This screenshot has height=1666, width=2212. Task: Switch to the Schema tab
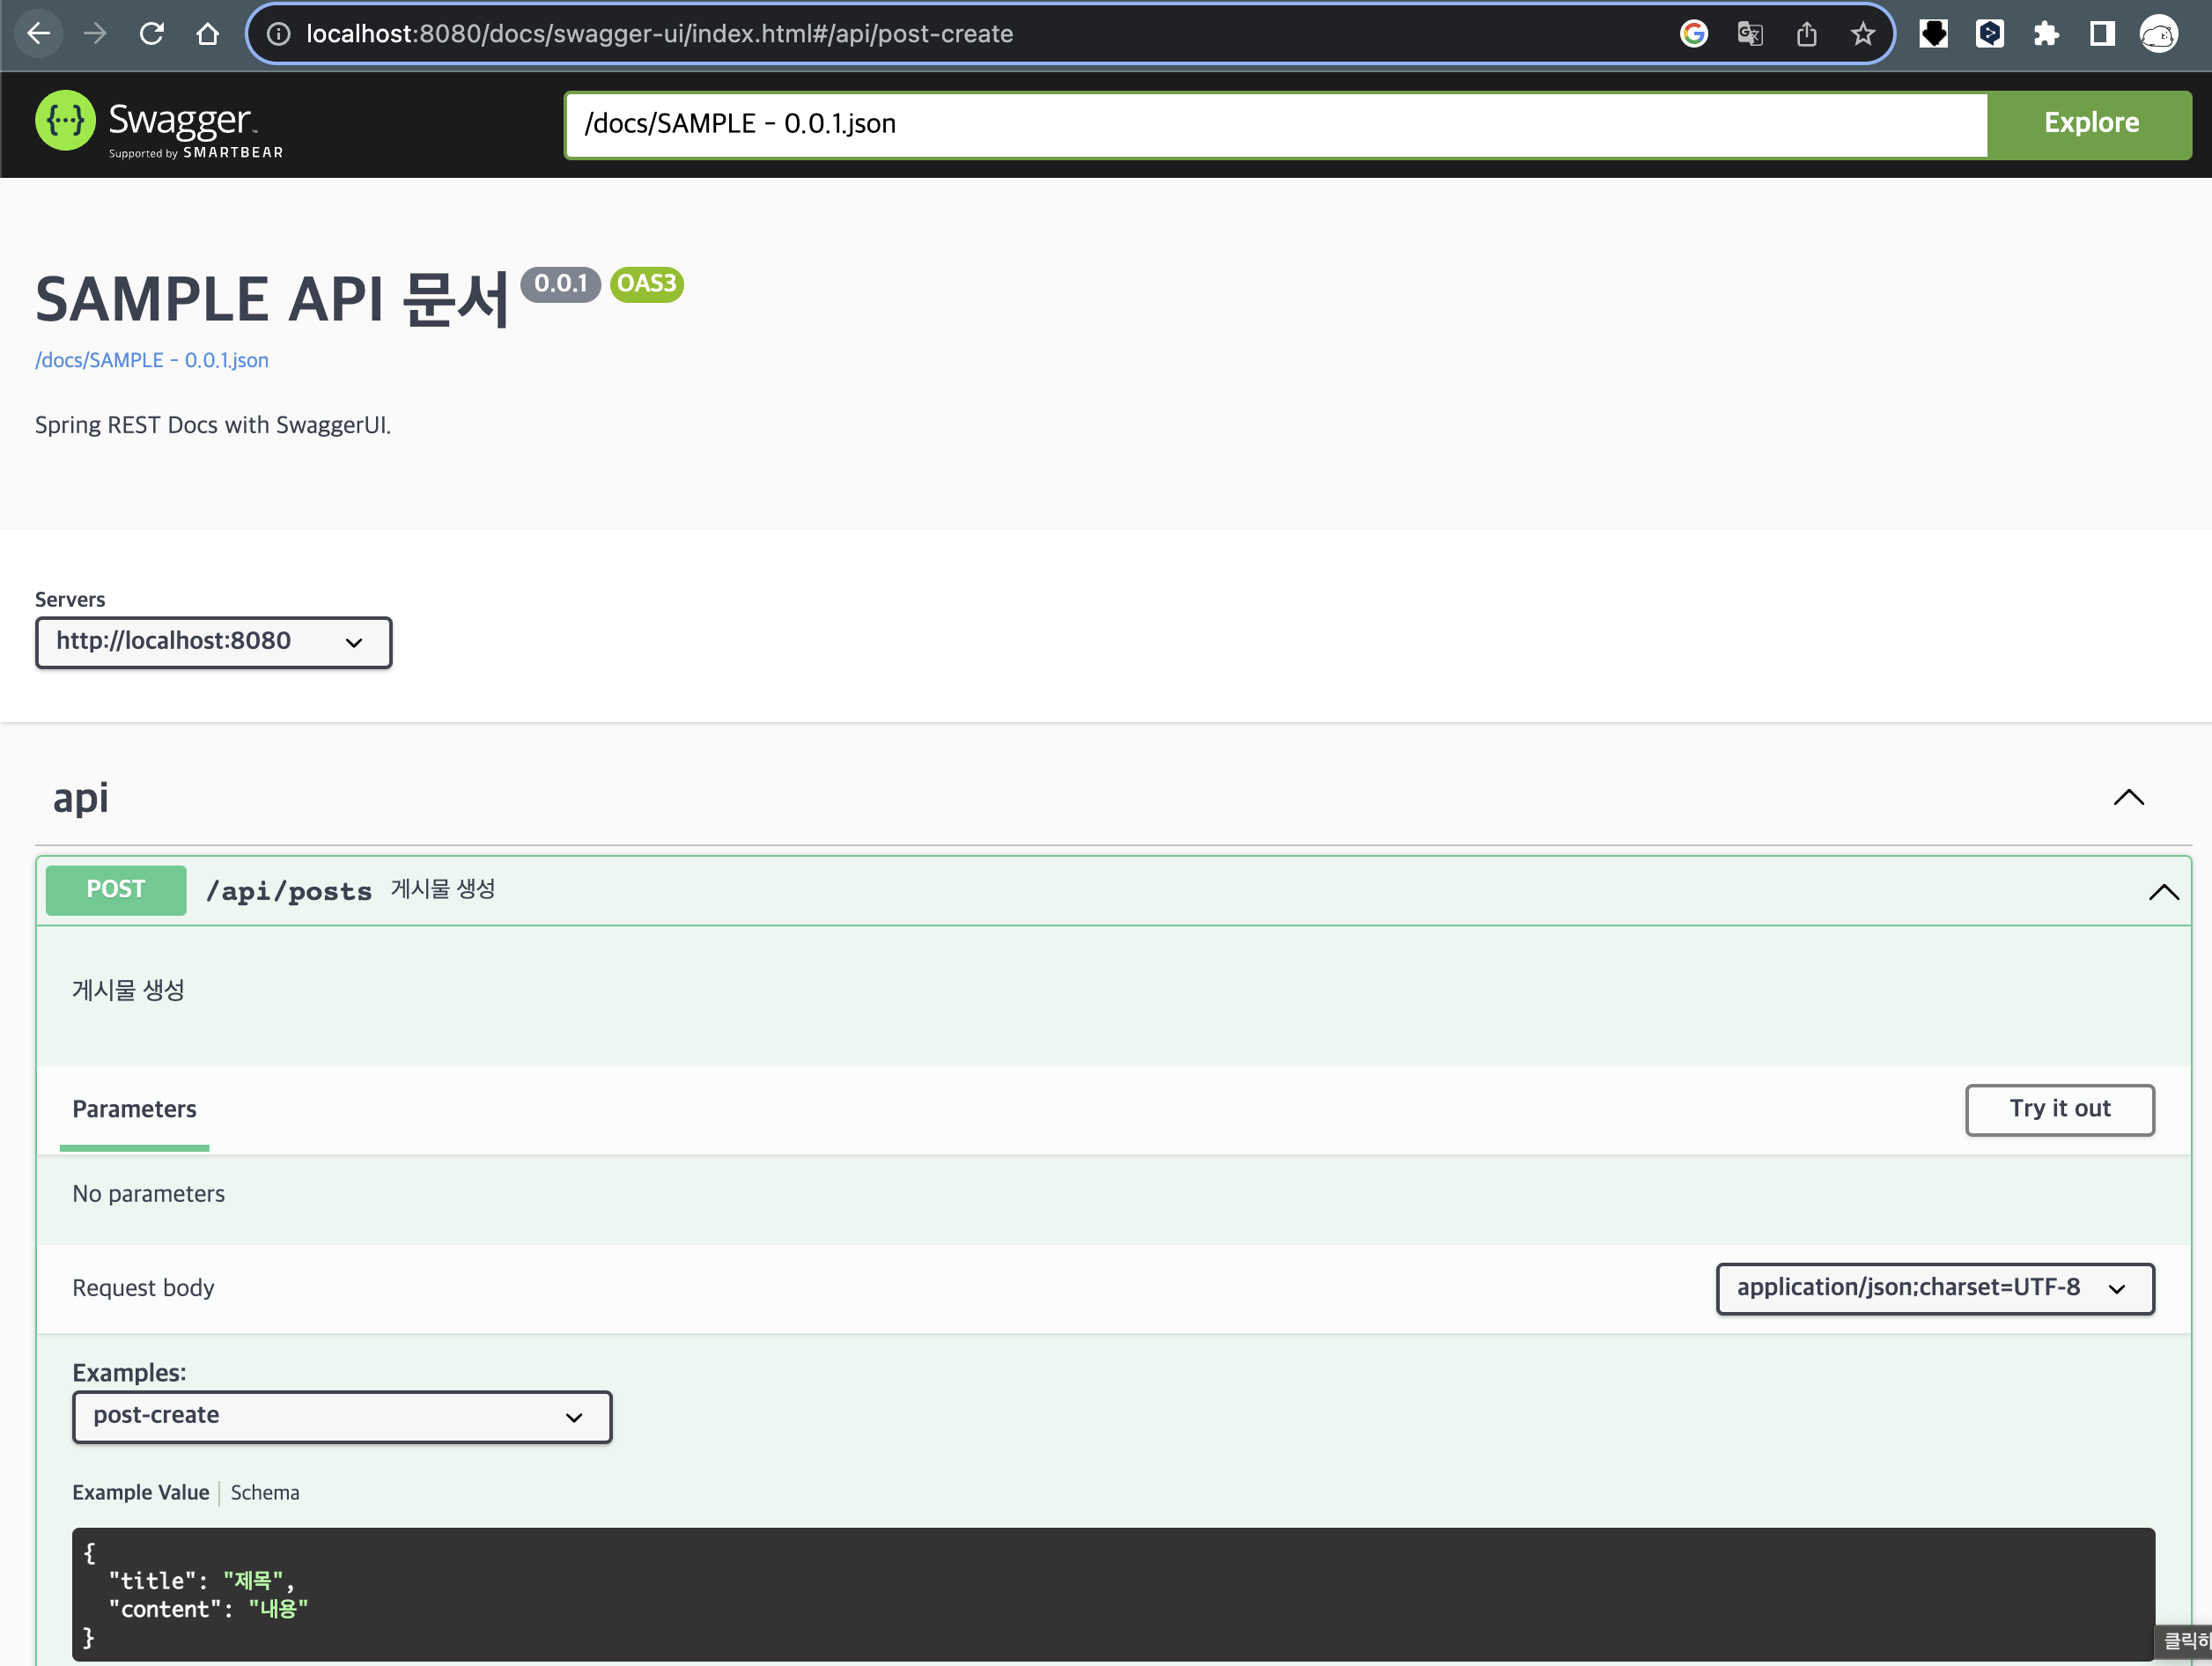click(x=264, y=1492)
